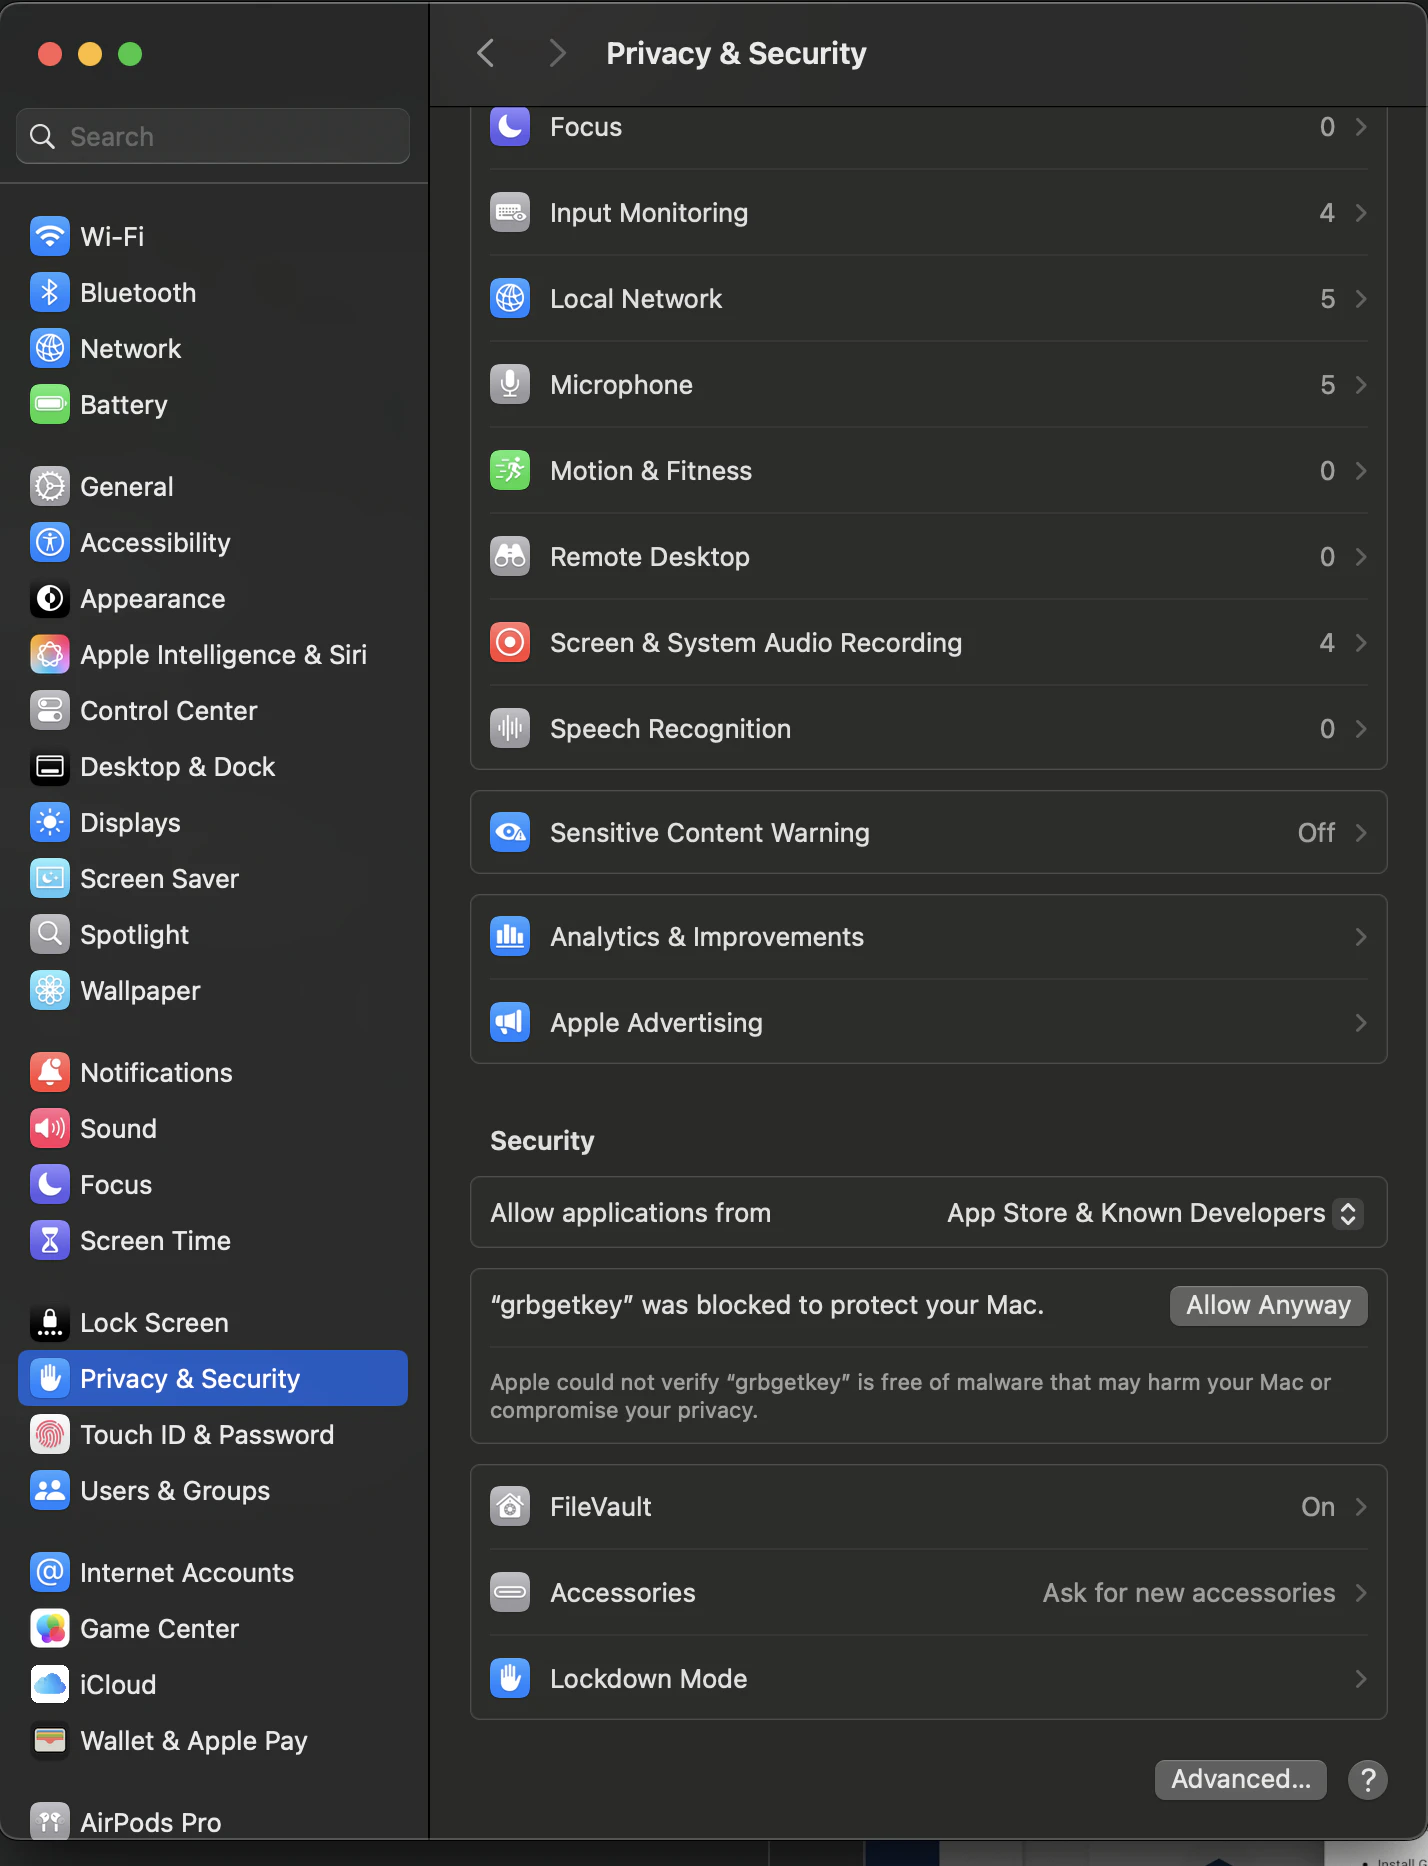Open the Advanced... button
Screen dimensions: 1428x1866
click(1240, 1780)
